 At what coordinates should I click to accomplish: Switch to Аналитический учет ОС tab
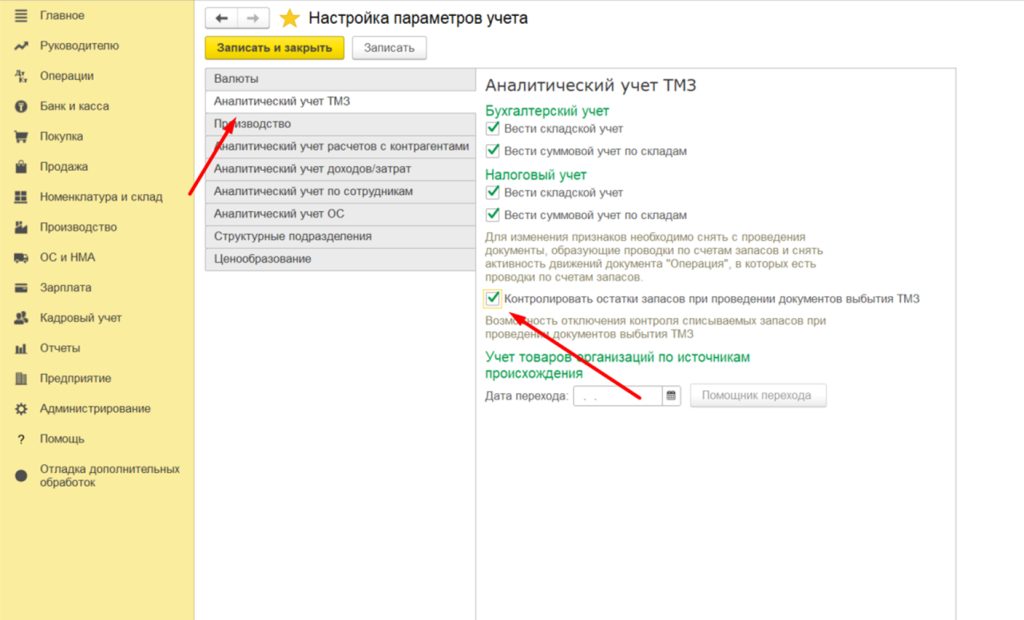(x=339, y=214)
